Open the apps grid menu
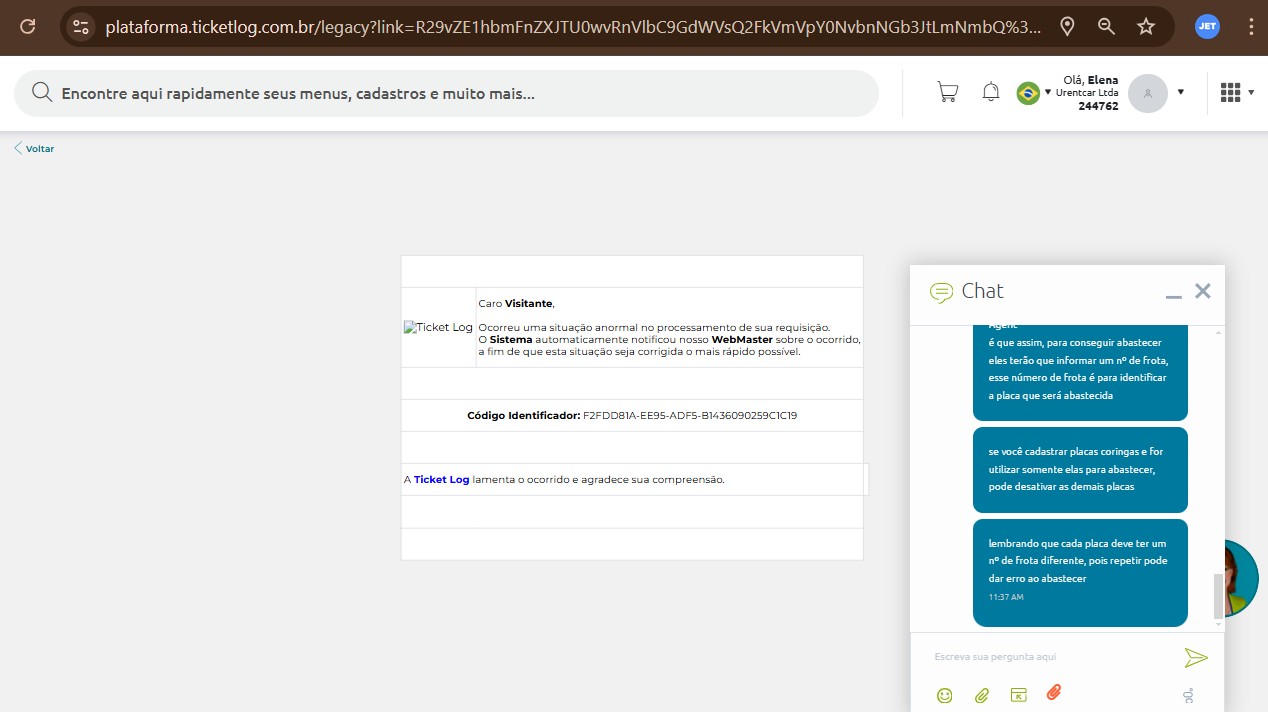The width and height of the screenshot is (1268, 712). [x=1231, y=93]
